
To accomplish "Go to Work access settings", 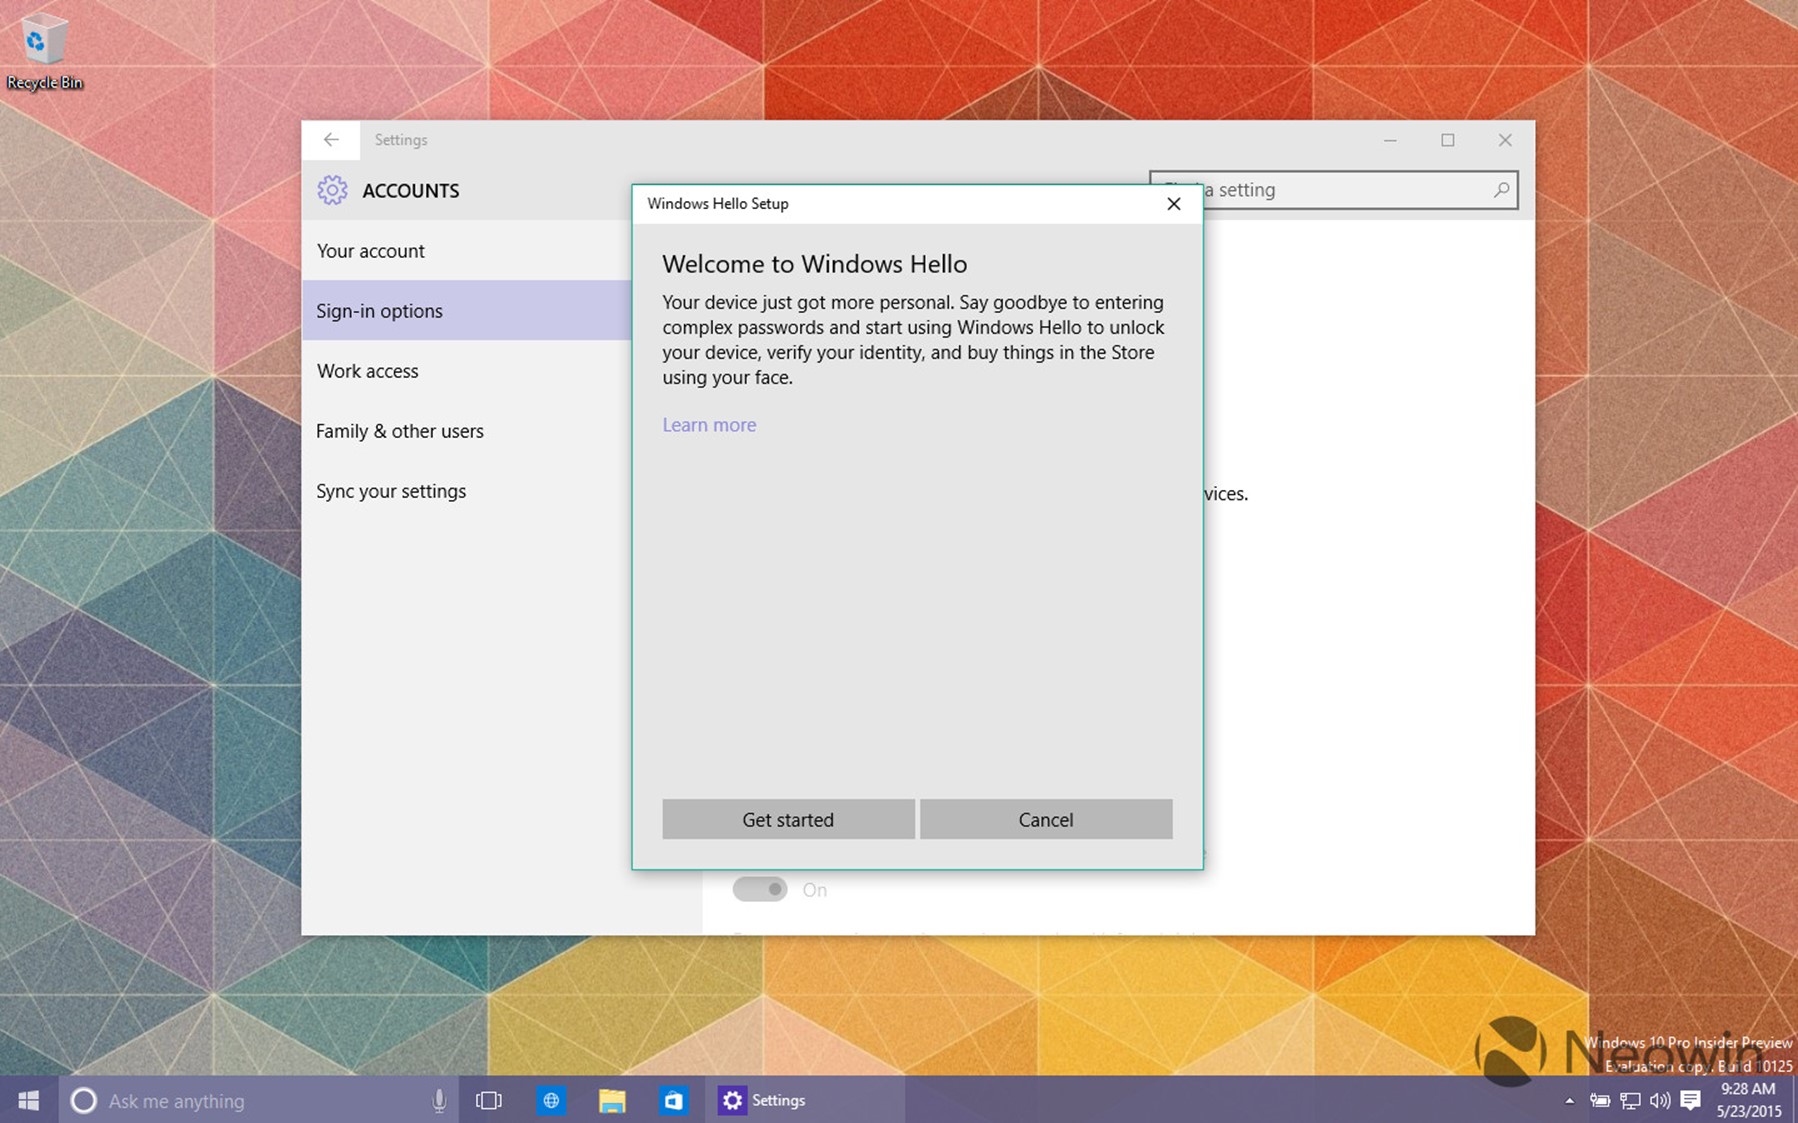I will pos(368,371).
